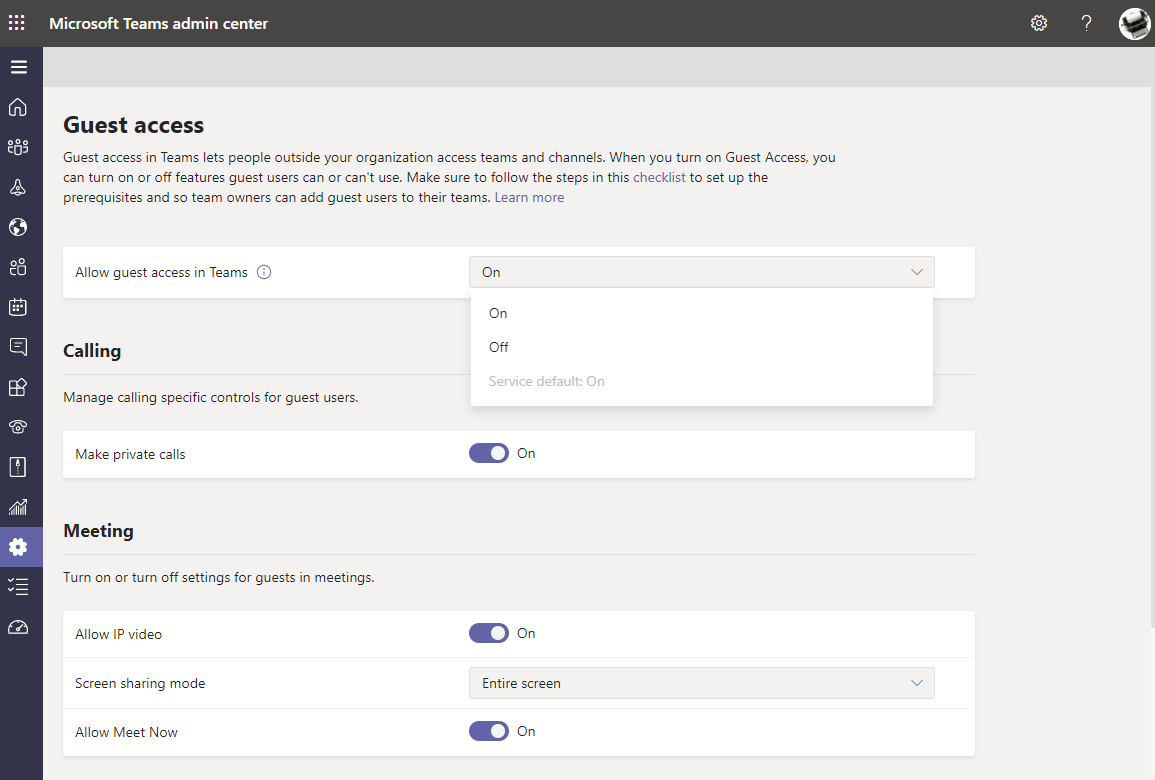Turn off the Allow IP video switch
Viewport: 1155px width, 780px height.
coord(489,633)
